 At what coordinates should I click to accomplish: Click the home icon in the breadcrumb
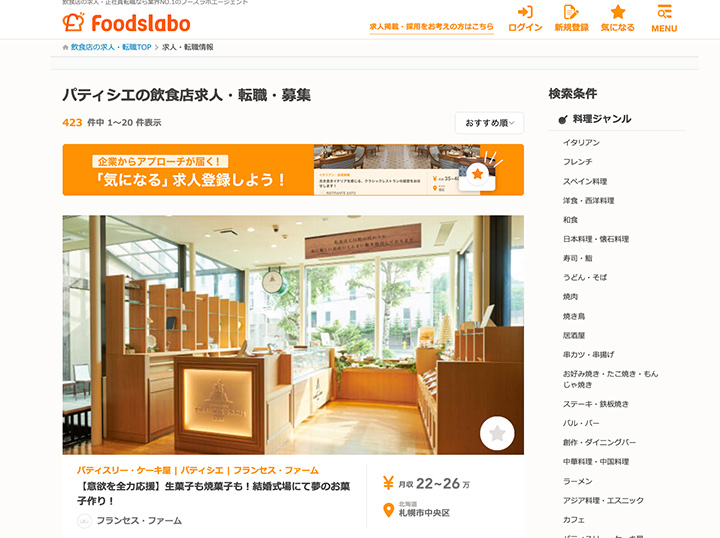pyautogui.click(x=65, y=47)
